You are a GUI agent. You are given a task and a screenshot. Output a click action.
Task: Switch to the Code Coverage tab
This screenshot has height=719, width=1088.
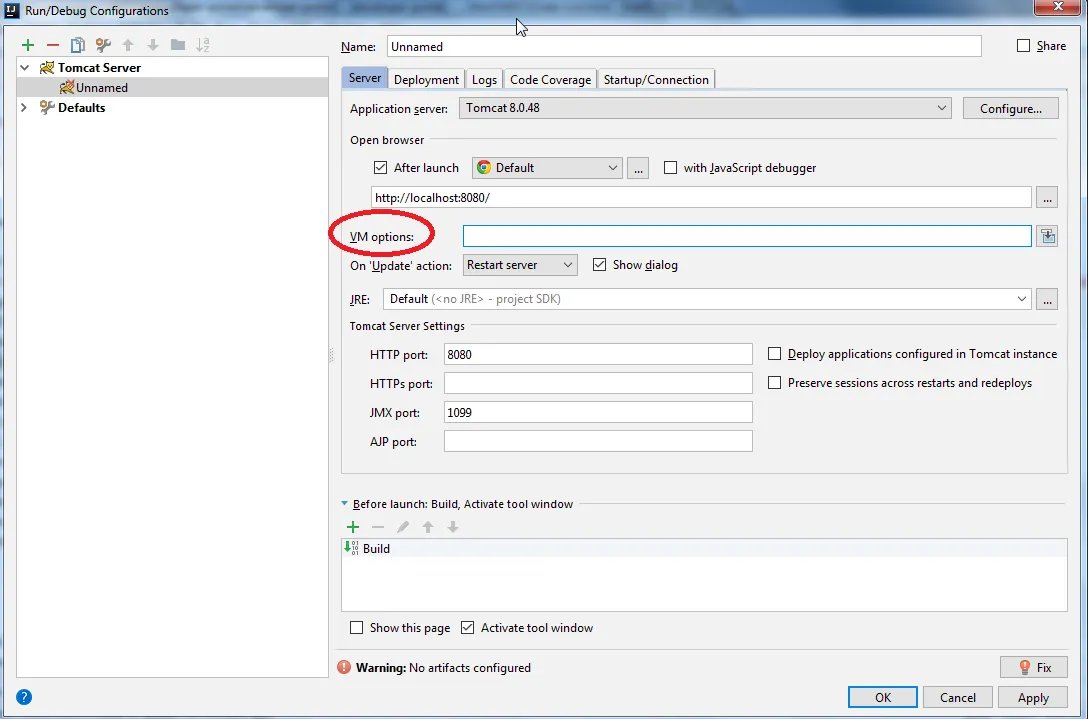[x=550, y=79]
